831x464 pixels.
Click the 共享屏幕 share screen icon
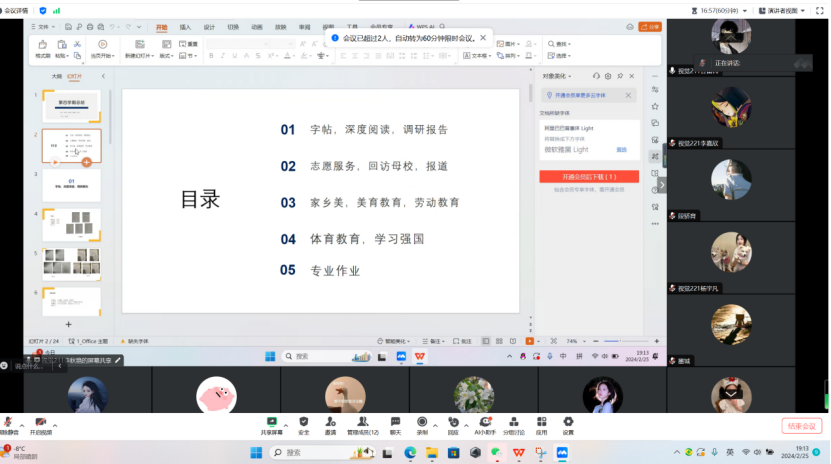point(270,423)
